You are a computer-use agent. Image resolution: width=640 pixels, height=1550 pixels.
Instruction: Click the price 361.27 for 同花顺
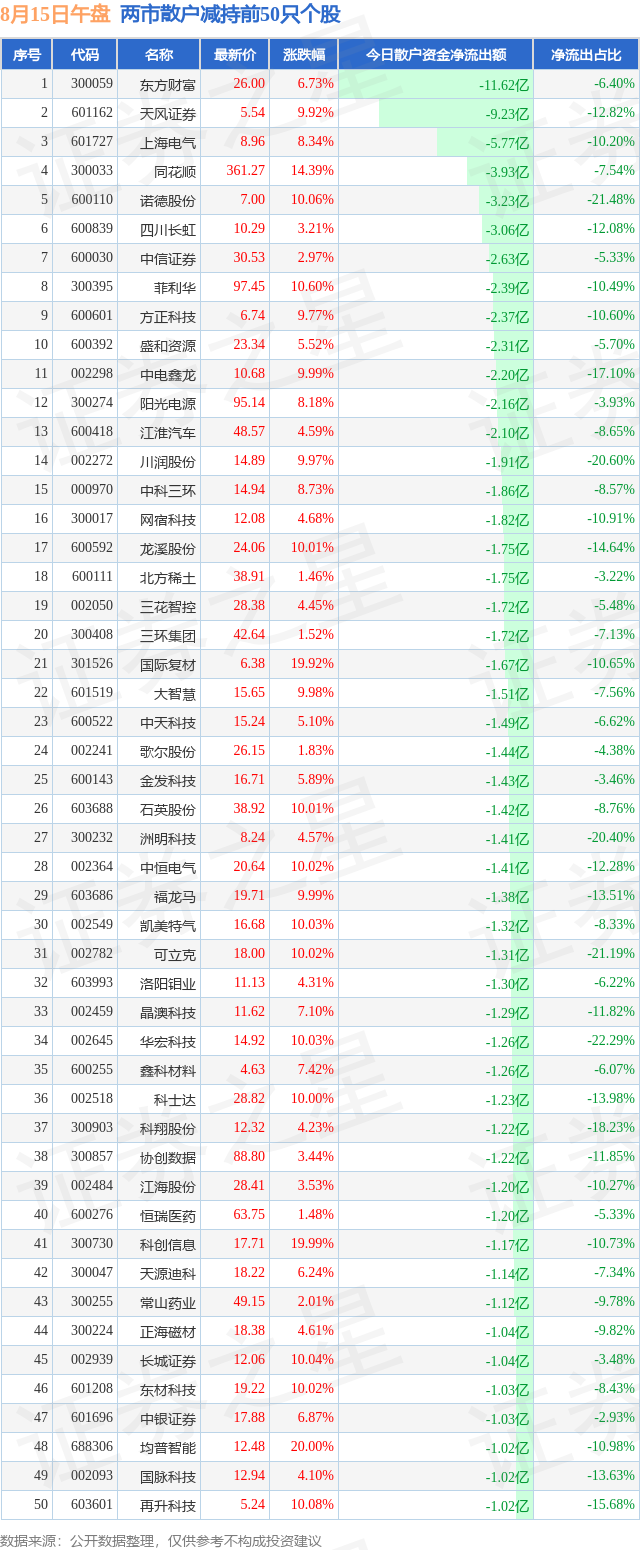click(x=246, y=171)
